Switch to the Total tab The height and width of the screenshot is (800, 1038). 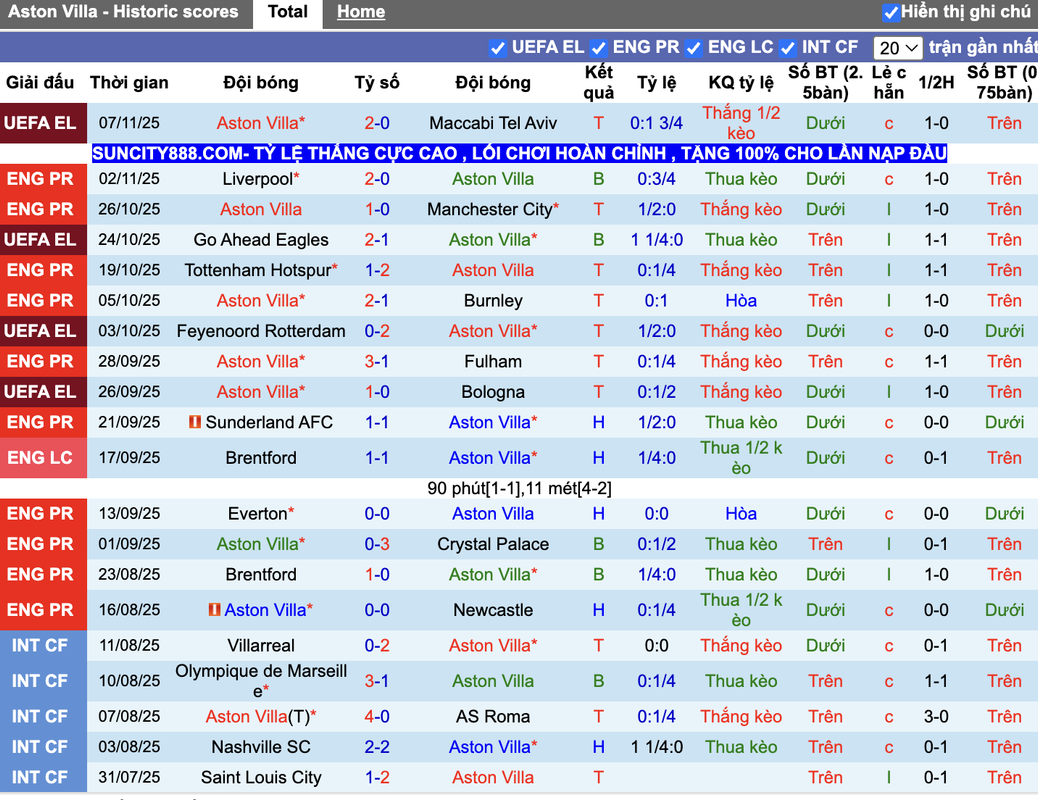pos(287,12)
